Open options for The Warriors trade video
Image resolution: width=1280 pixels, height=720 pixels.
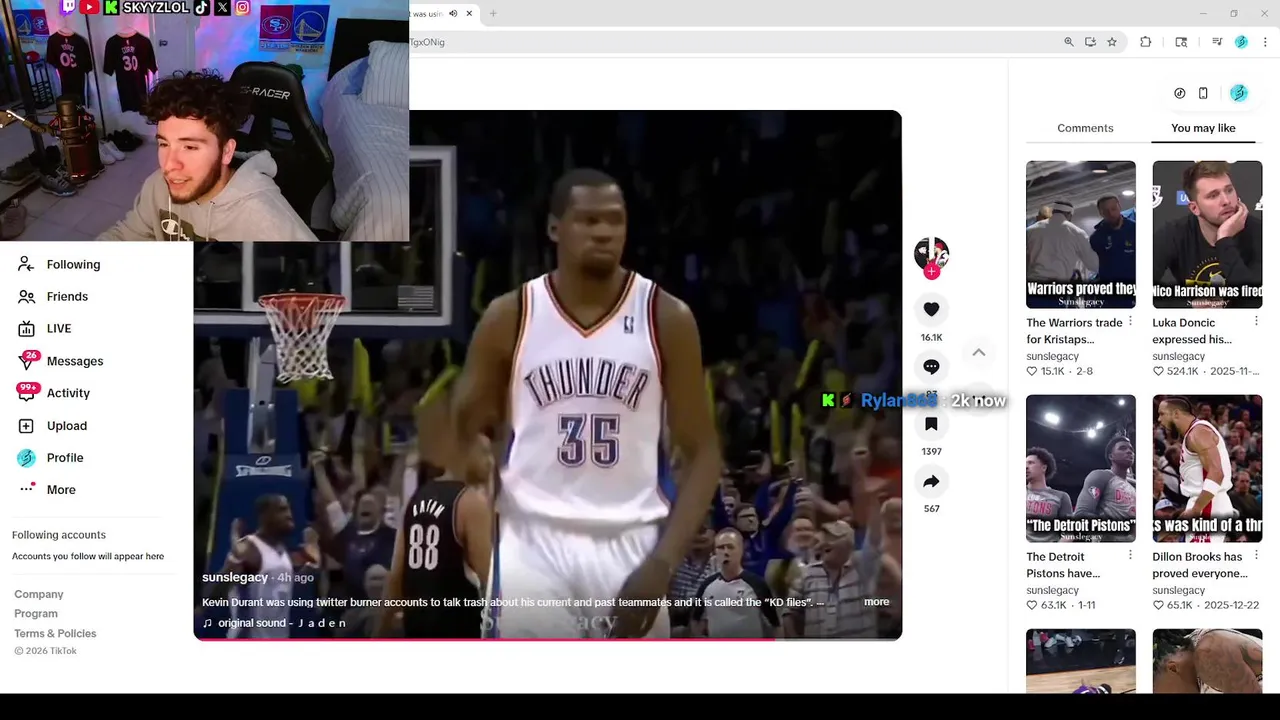click(x=1130, y=321)
